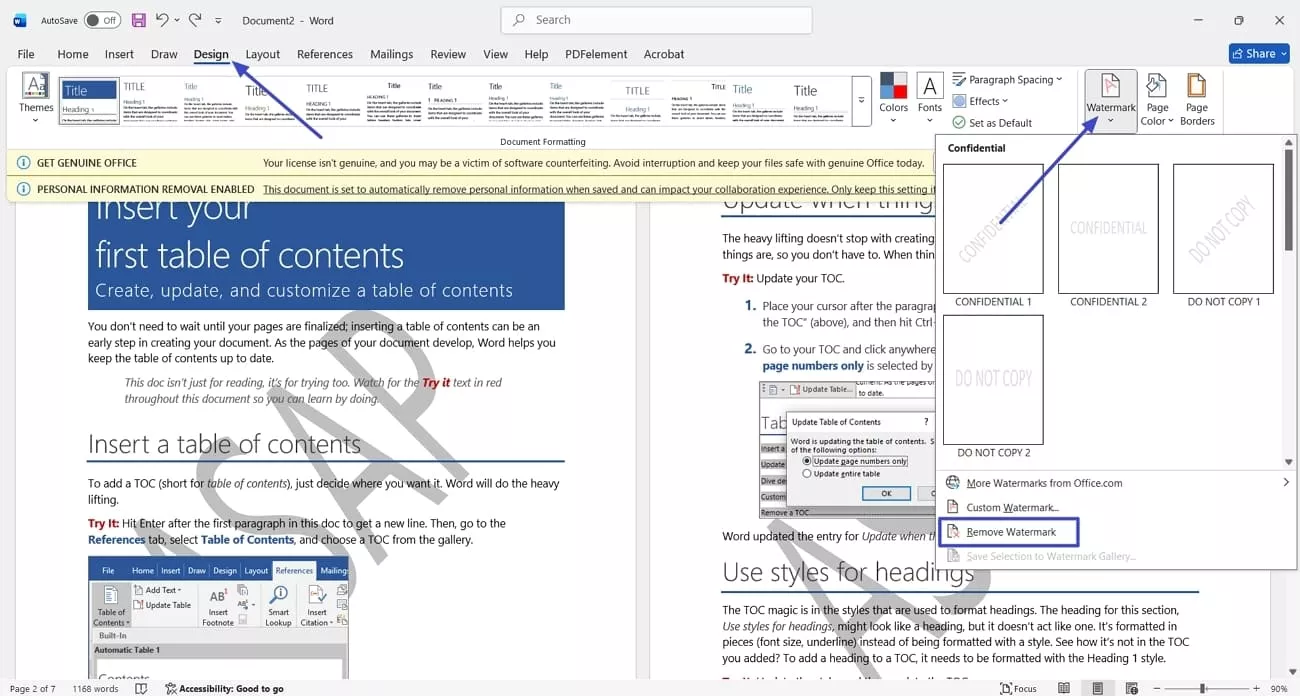Screen dimensions: 1300x696
Task: Click Set as Default formatting
Action: [1001, 122]
